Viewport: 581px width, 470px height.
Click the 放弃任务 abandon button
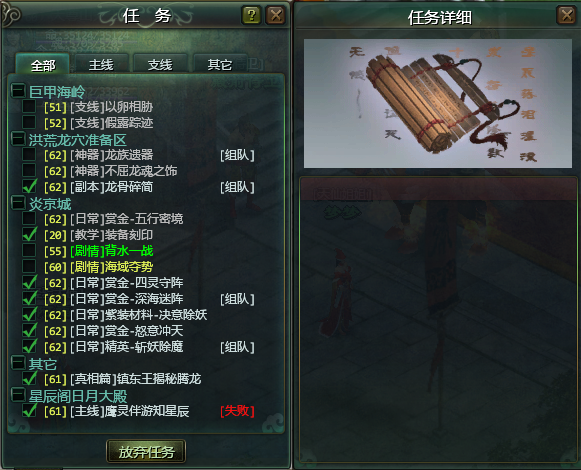pos(146,451)
